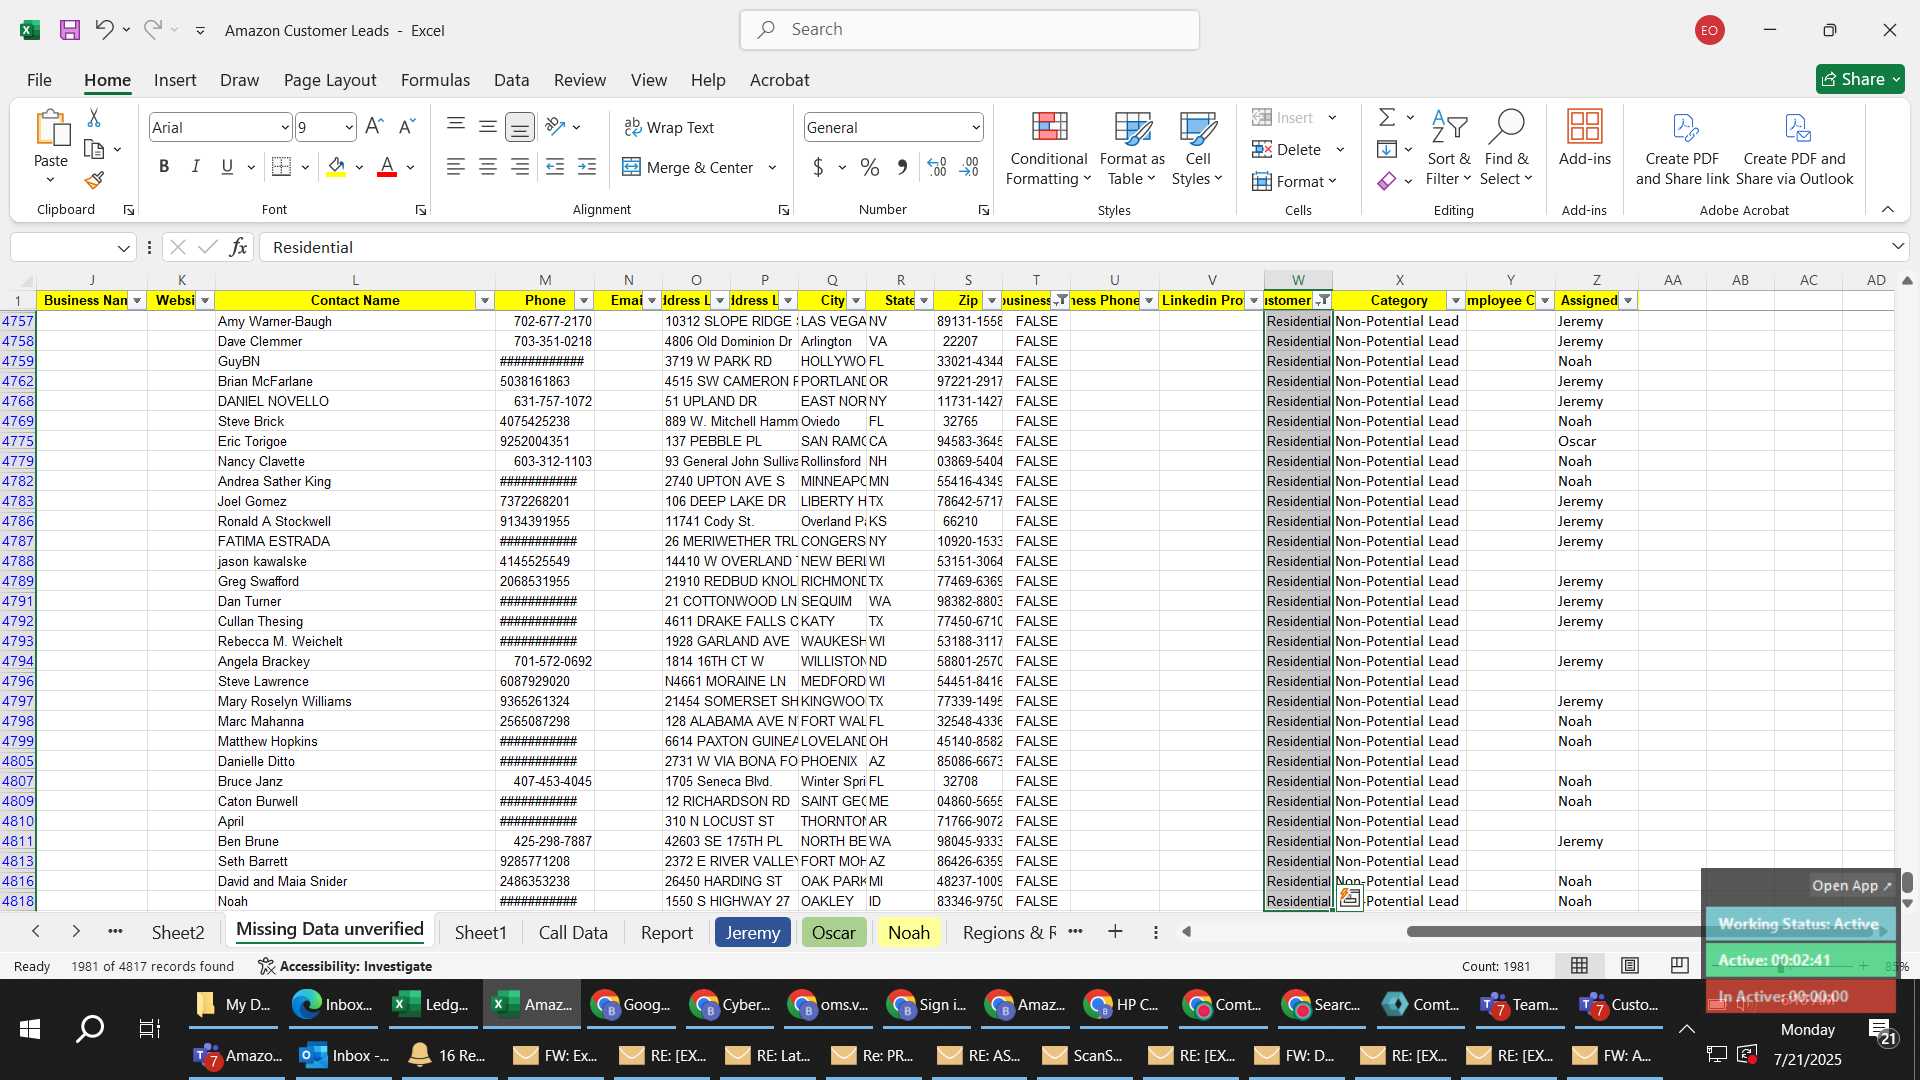Click the Format Painter brush icon
The image size is (1920, 1080).
(94, 180)
